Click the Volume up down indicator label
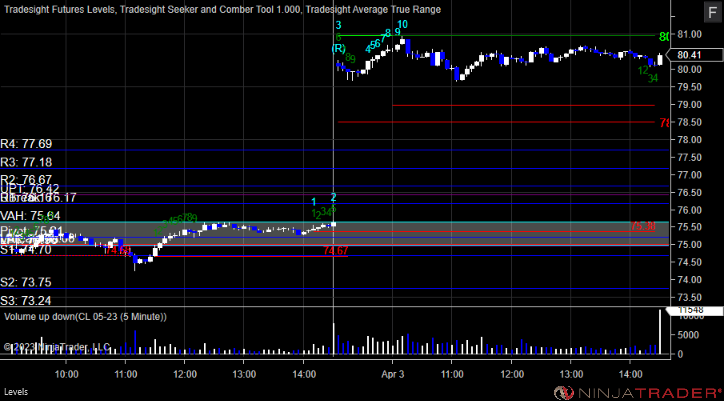724x401 pixels. pyautogui.click(x=85, y=317)
